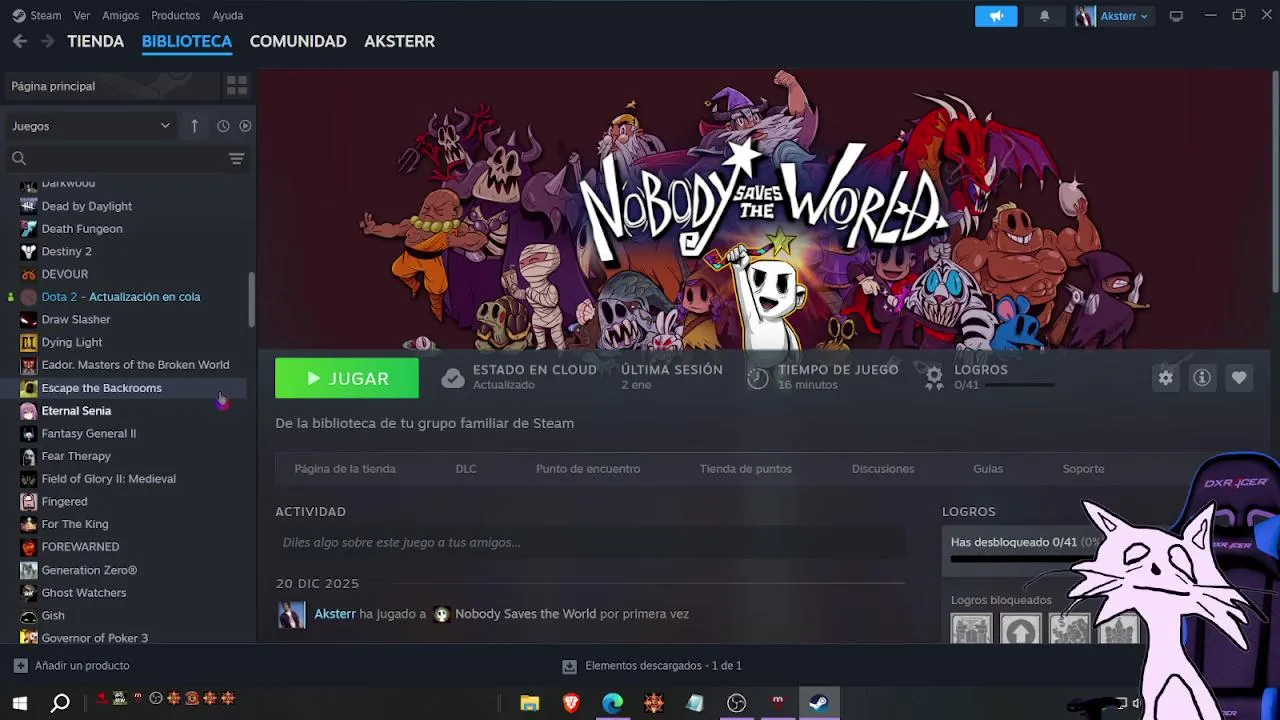The height and width of the screenshot is (720, 1280).
Task: Open the downloads status icon
Action: [569, 666]
